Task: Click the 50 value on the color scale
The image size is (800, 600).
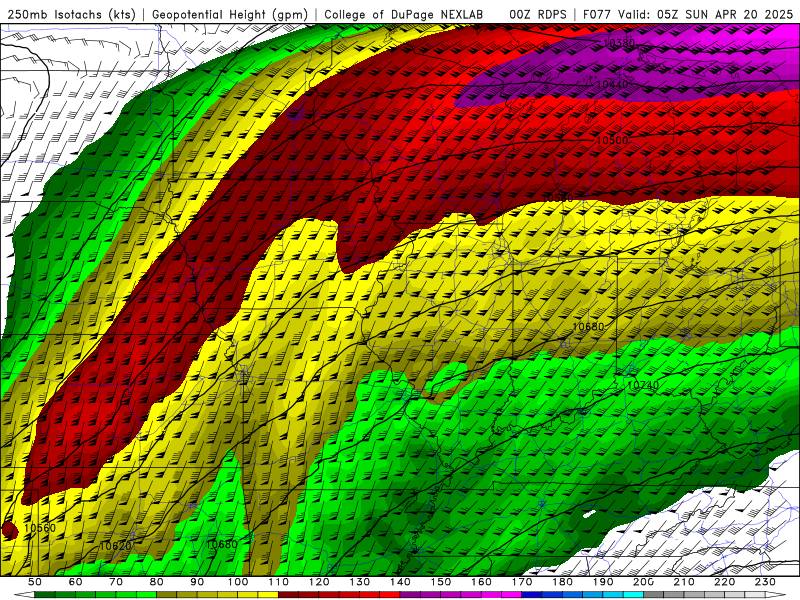Action: click(x=35, y=582)
